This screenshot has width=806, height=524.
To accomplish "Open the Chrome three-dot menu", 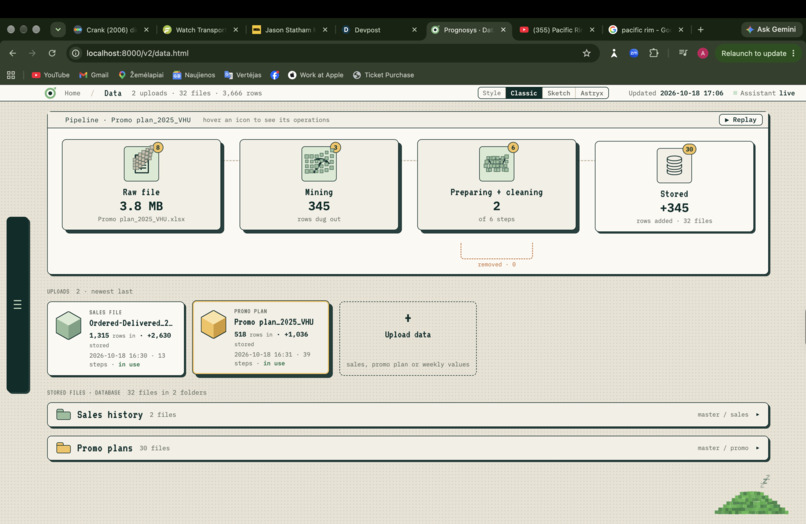I will tap(794, 53).
